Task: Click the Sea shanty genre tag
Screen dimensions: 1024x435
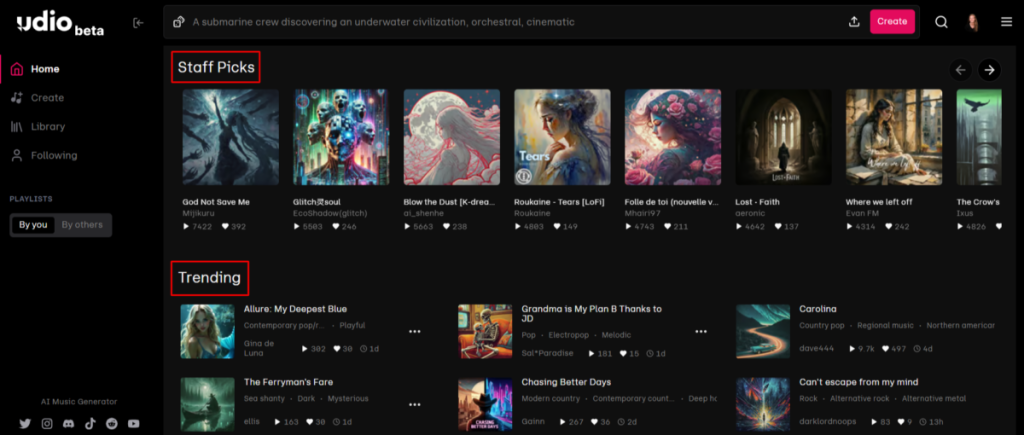Action: [x=264, y=398]
